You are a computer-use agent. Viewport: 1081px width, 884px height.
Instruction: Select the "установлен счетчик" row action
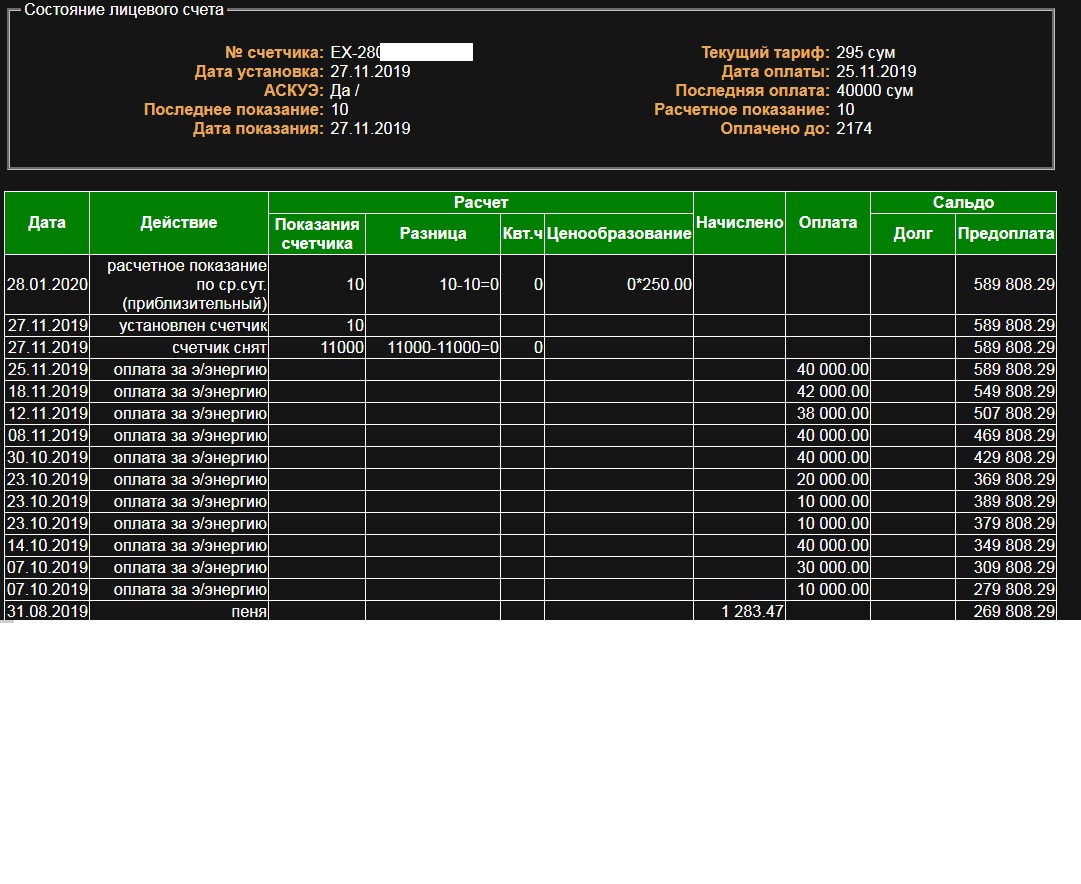[193, 325]
